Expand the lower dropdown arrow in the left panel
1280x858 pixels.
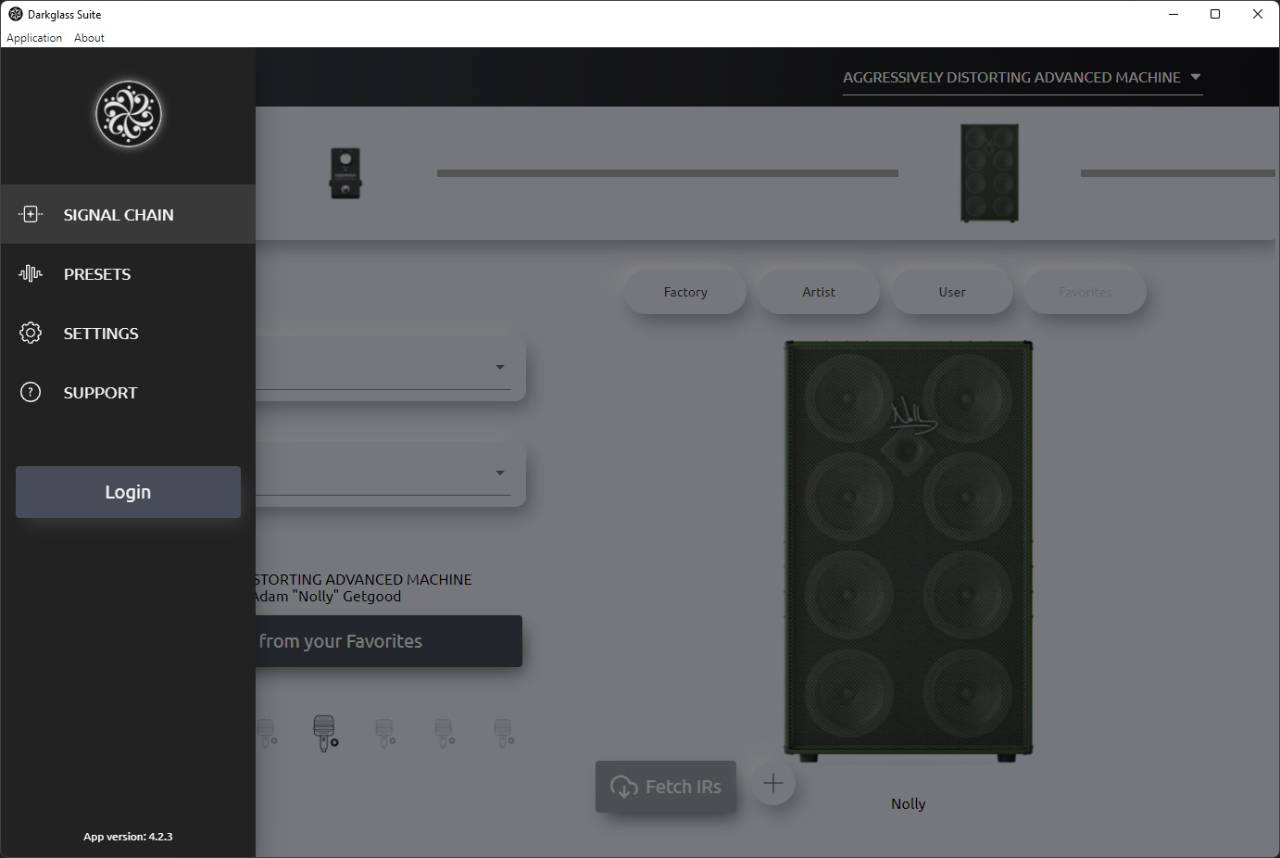point(500,473)
